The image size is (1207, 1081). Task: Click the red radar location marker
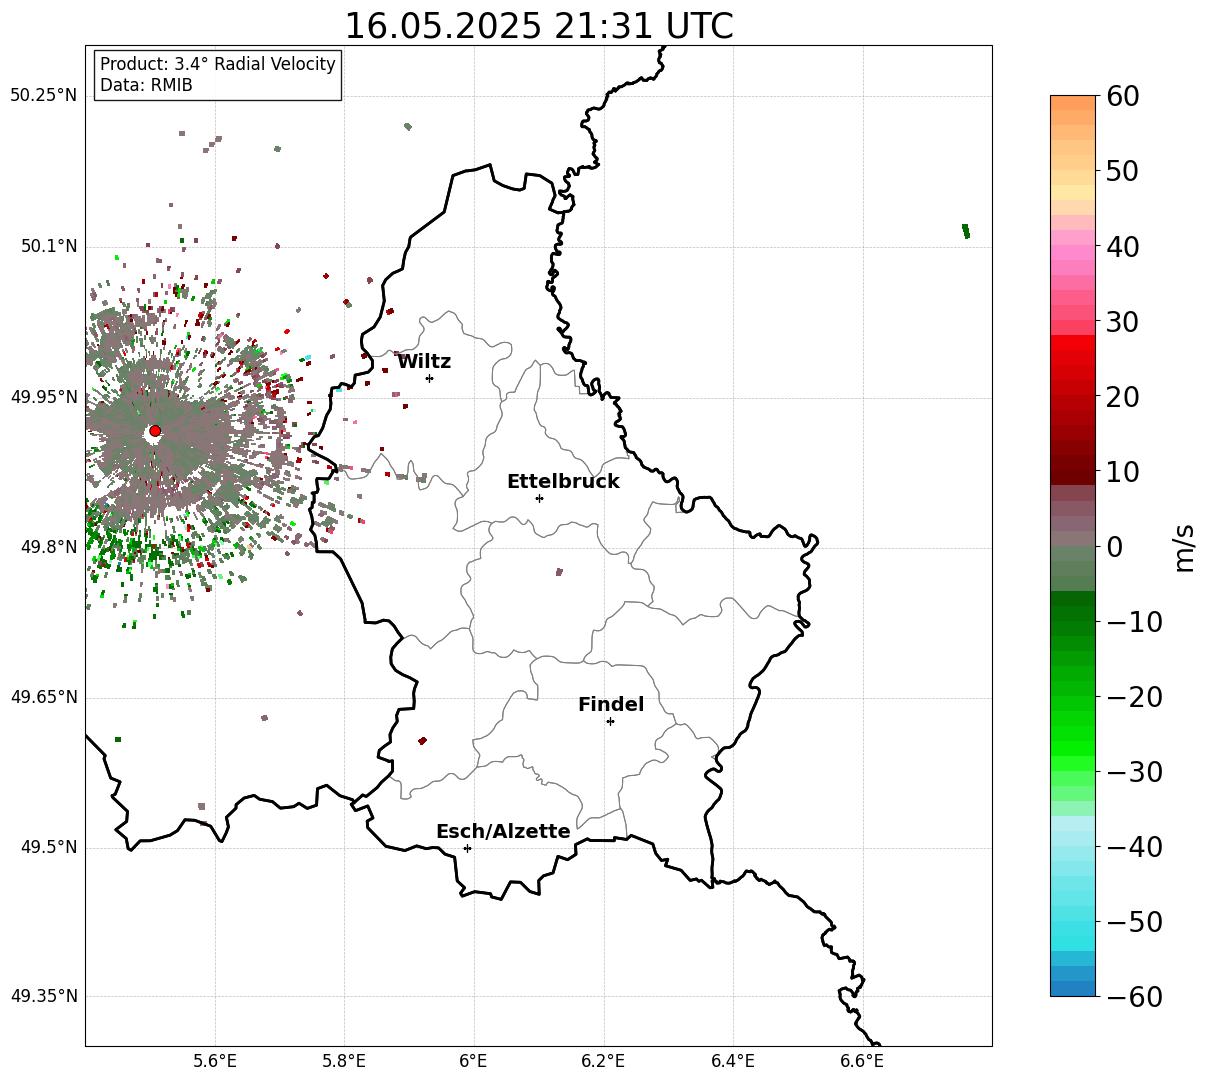coord(155,431)
